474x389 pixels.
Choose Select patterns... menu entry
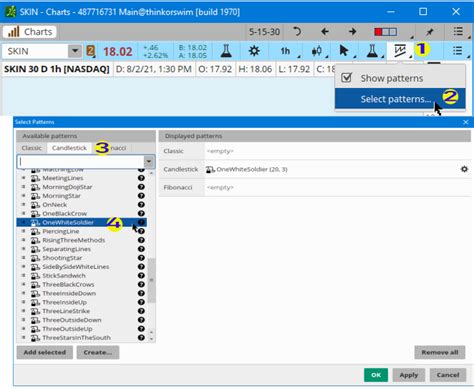tap(396, 99)
